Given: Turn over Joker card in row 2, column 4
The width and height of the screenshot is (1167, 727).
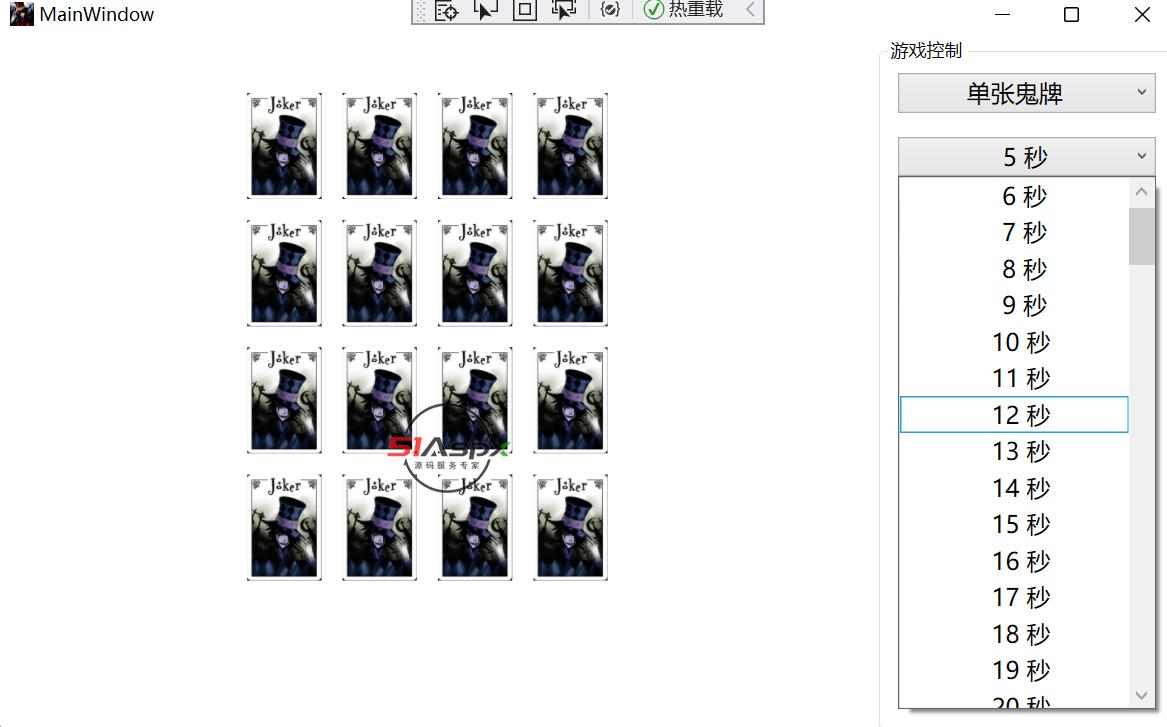Looking at the screenshot, I should tap(570, 273).
